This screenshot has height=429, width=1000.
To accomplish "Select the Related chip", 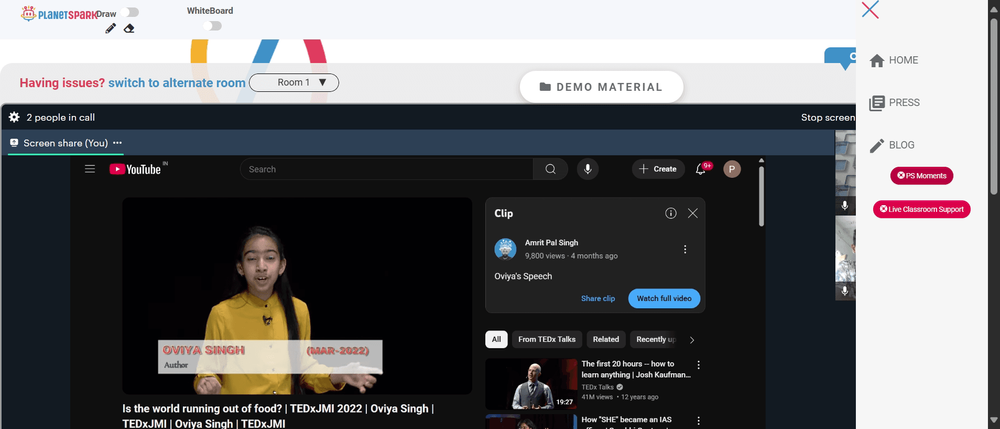I will 606,339.
